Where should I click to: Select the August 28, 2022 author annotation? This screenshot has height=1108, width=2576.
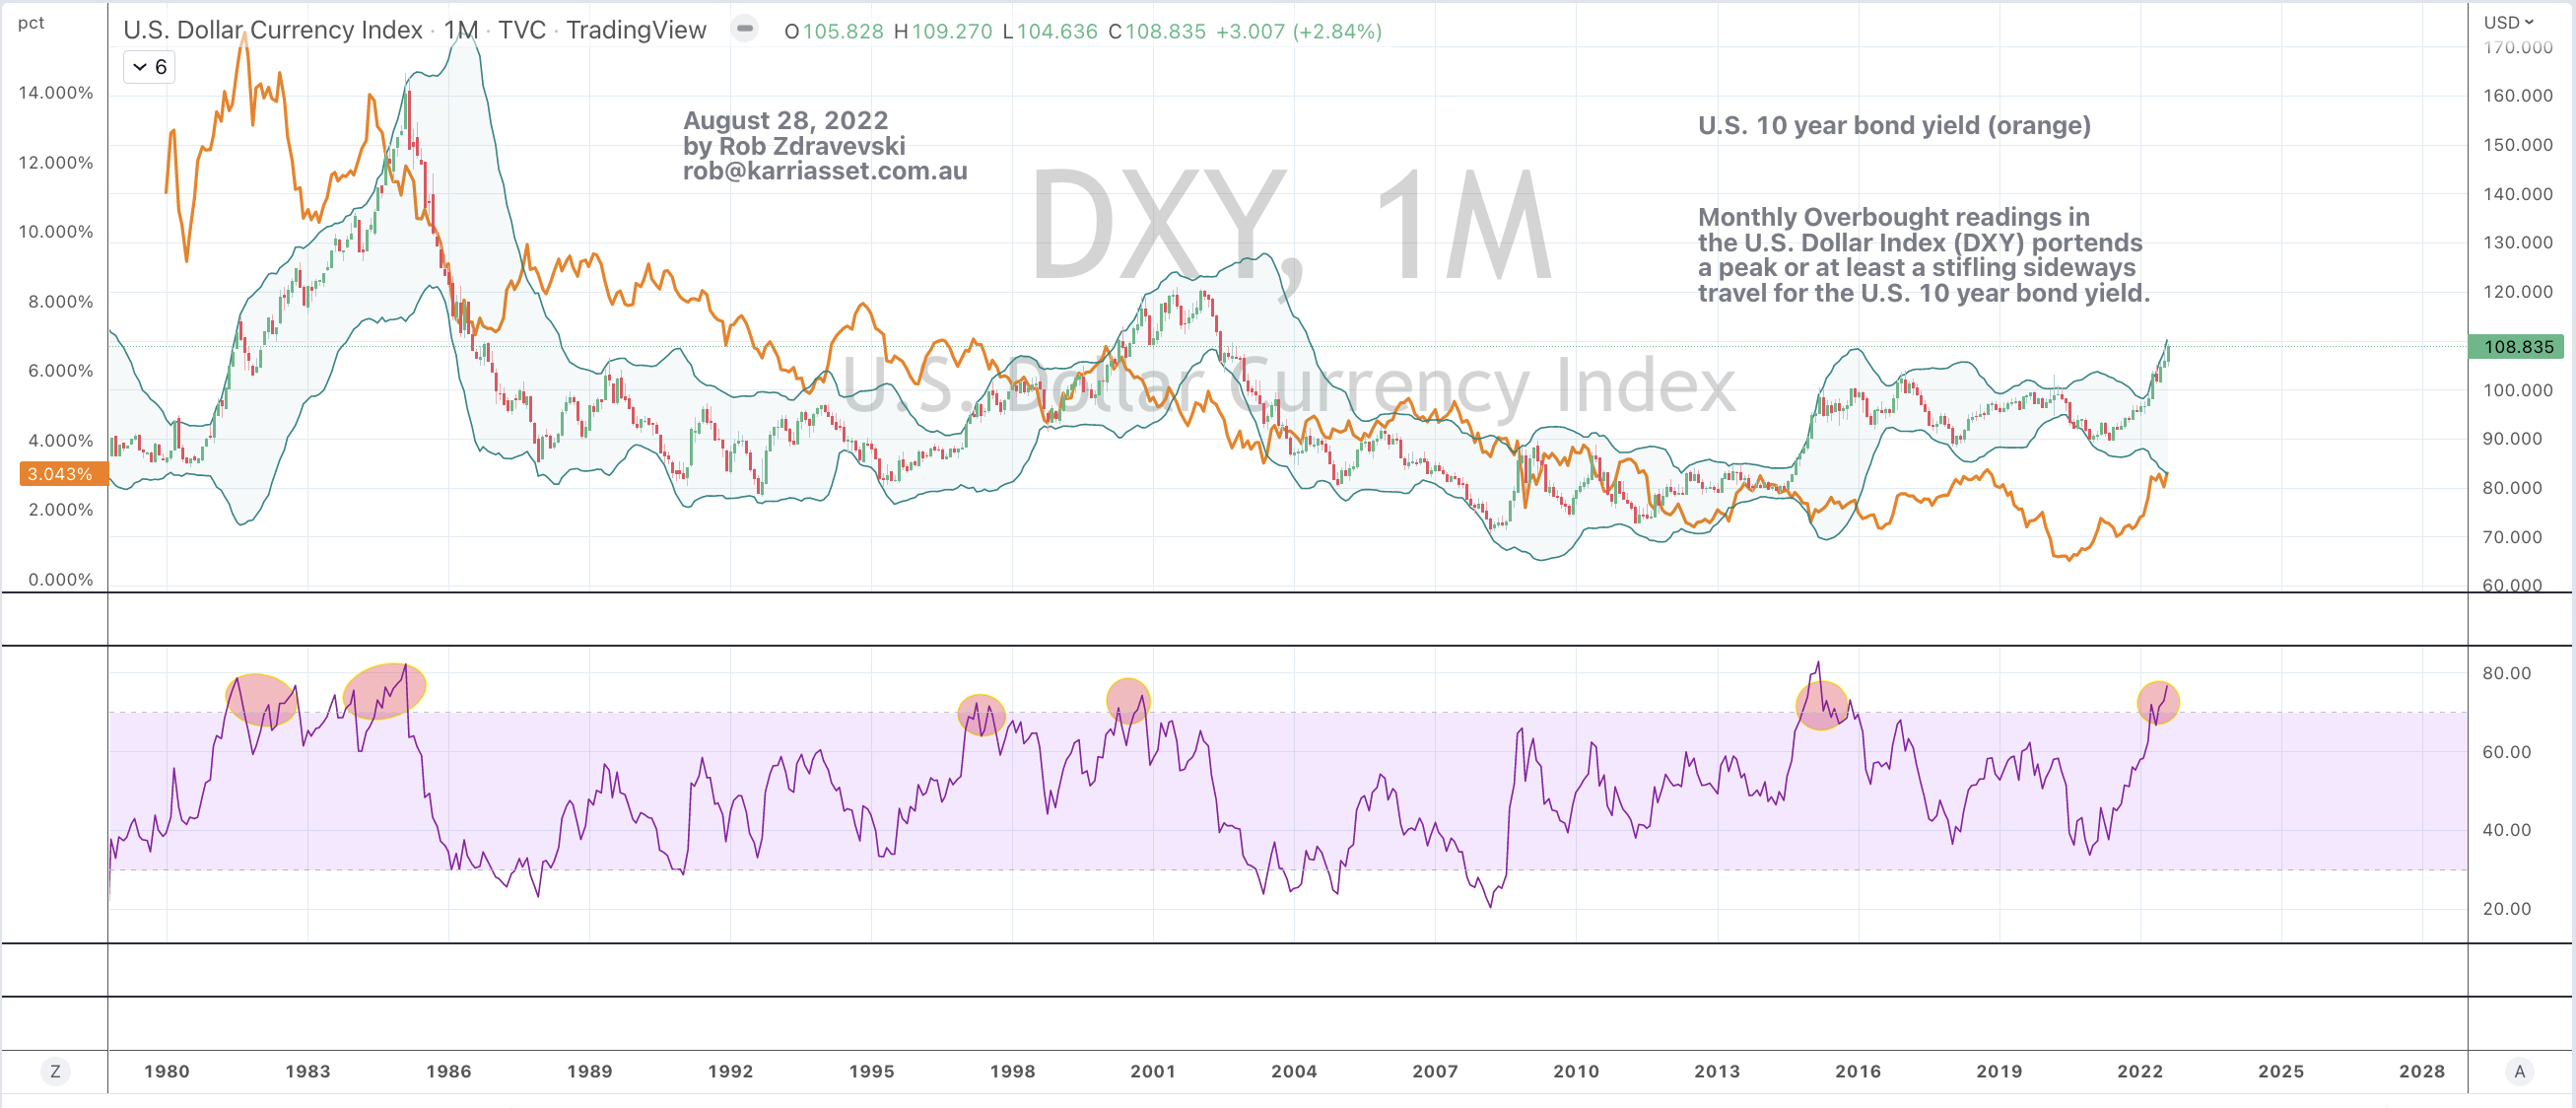point(824,146)
